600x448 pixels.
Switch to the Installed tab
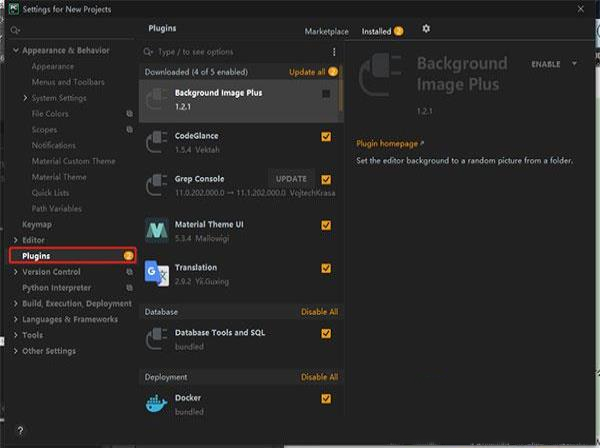click(377, 31)
